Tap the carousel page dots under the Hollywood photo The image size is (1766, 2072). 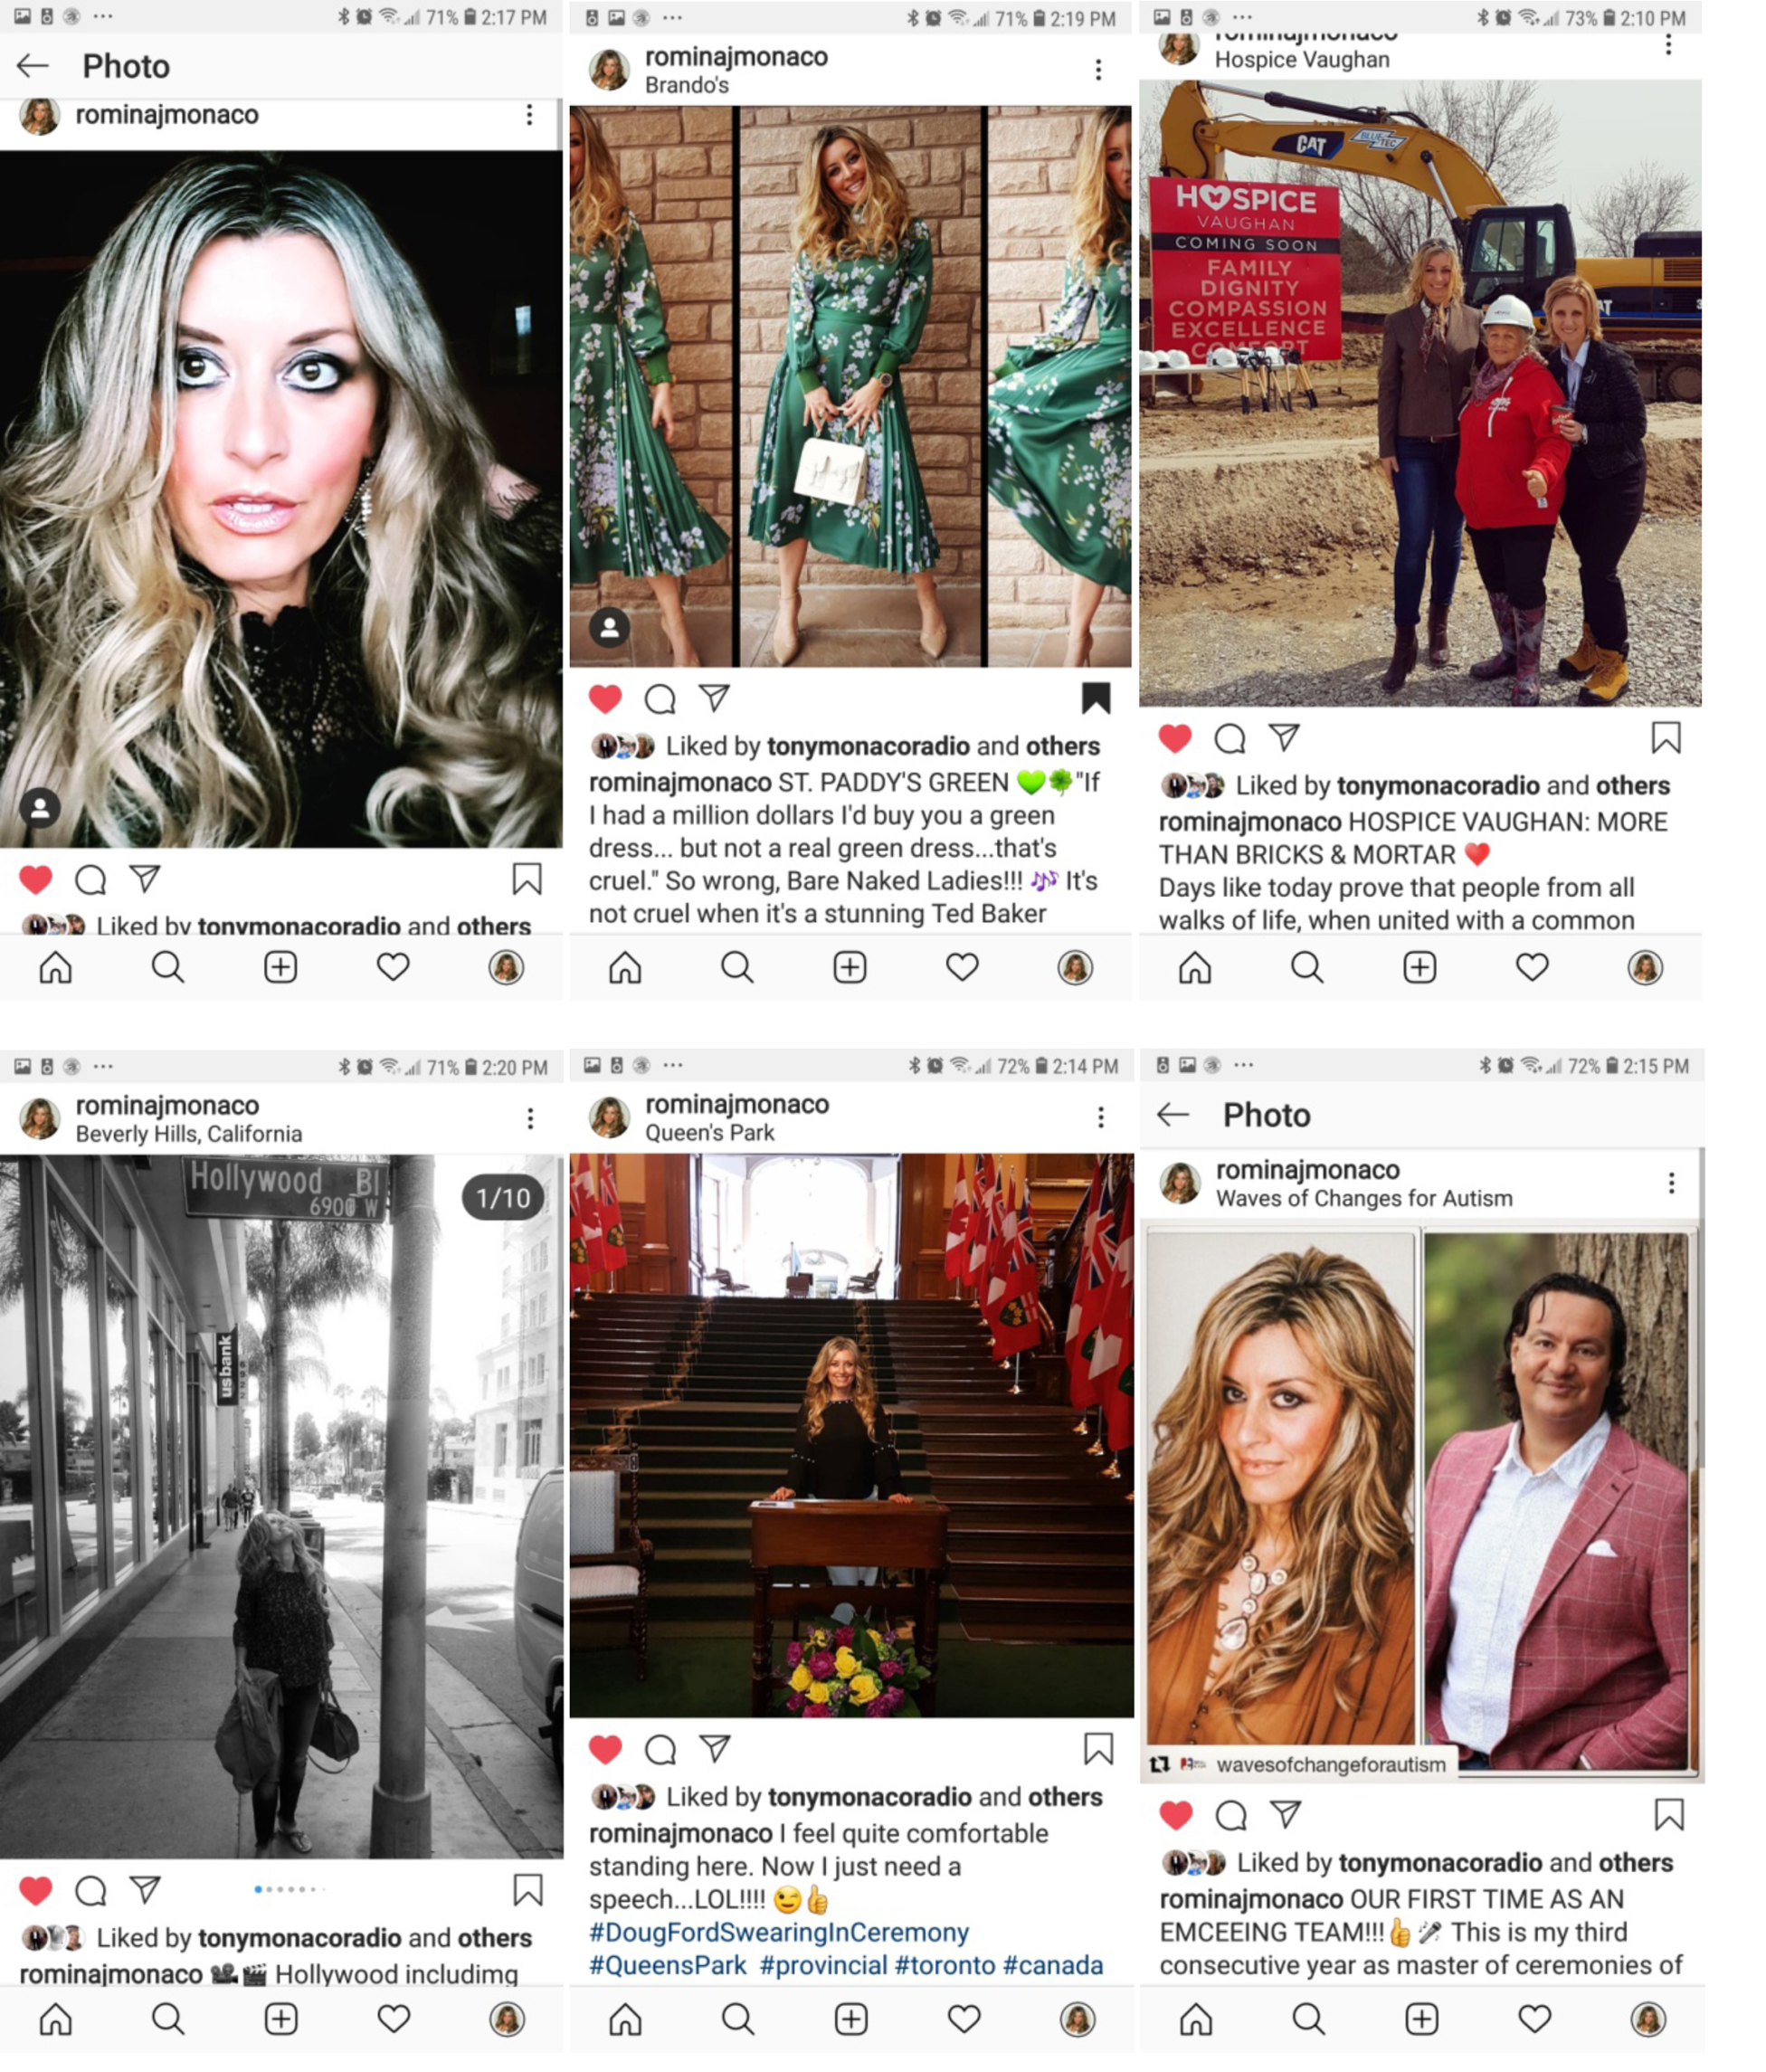290,1889
